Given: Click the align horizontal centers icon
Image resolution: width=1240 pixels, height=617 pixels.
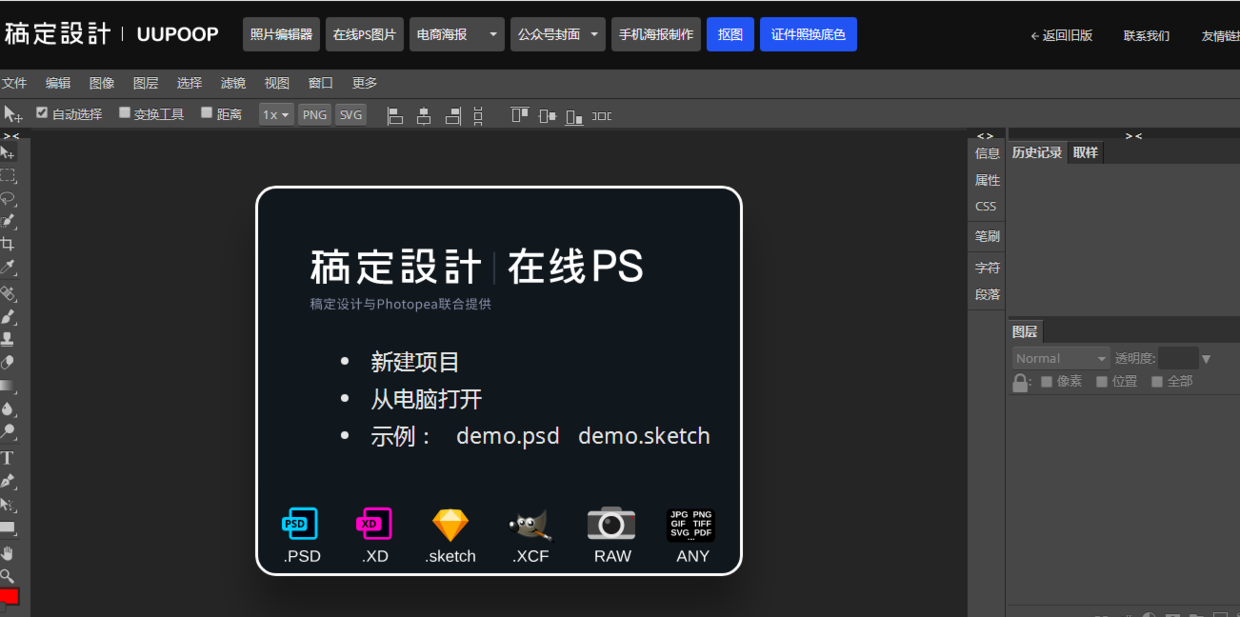Looking at the screenshot, I should pyautogui.click(x=424, y=116).
